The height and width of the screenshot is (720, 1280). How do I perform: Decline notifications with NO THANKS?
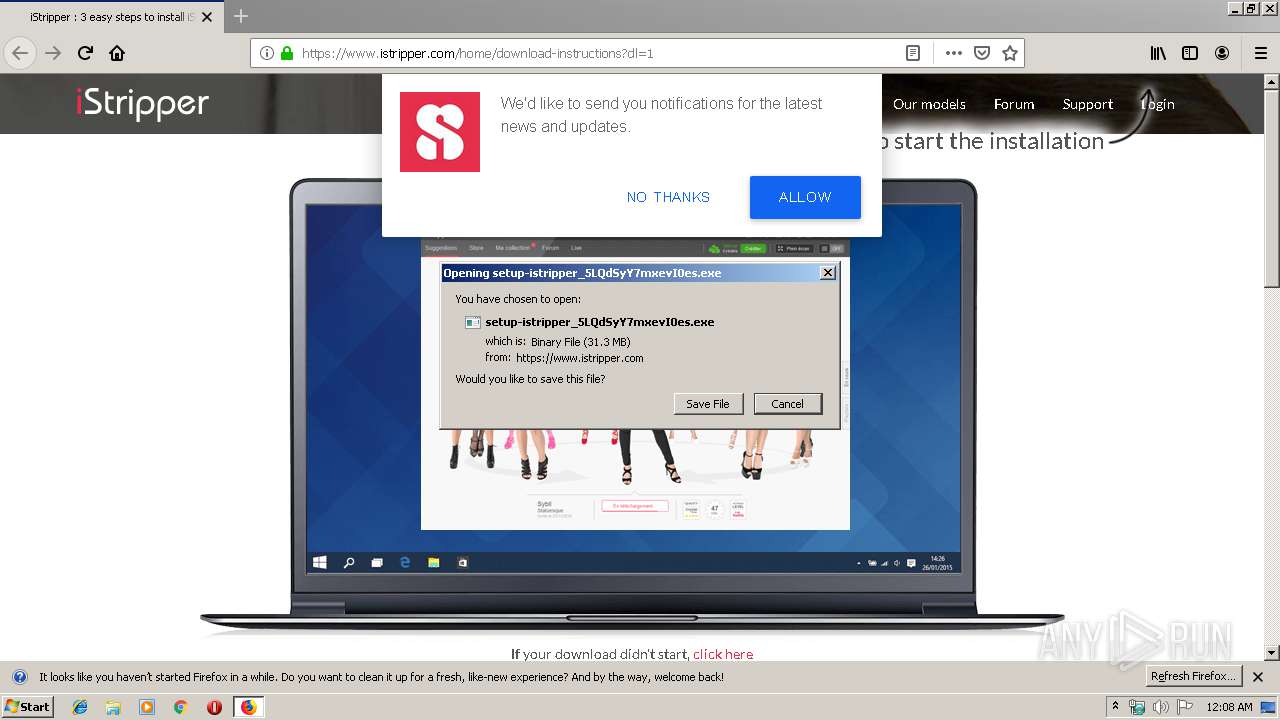tap(668, 197)
